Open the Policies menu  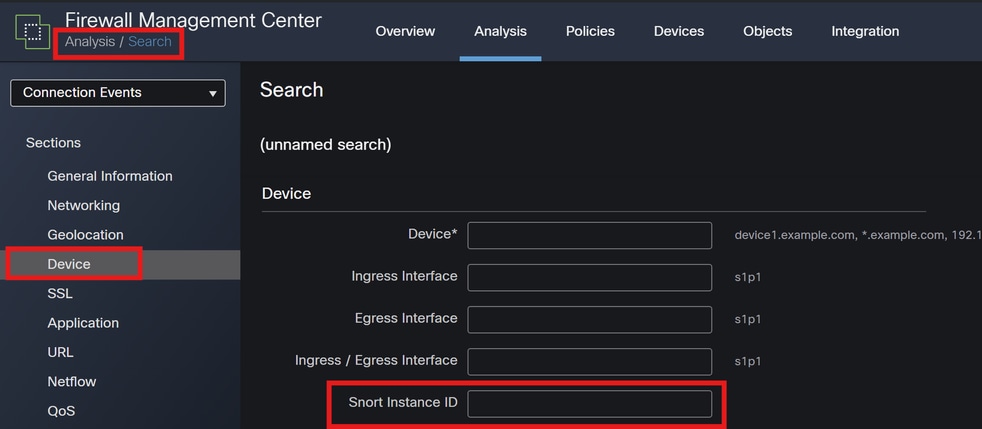click(590, 31)
